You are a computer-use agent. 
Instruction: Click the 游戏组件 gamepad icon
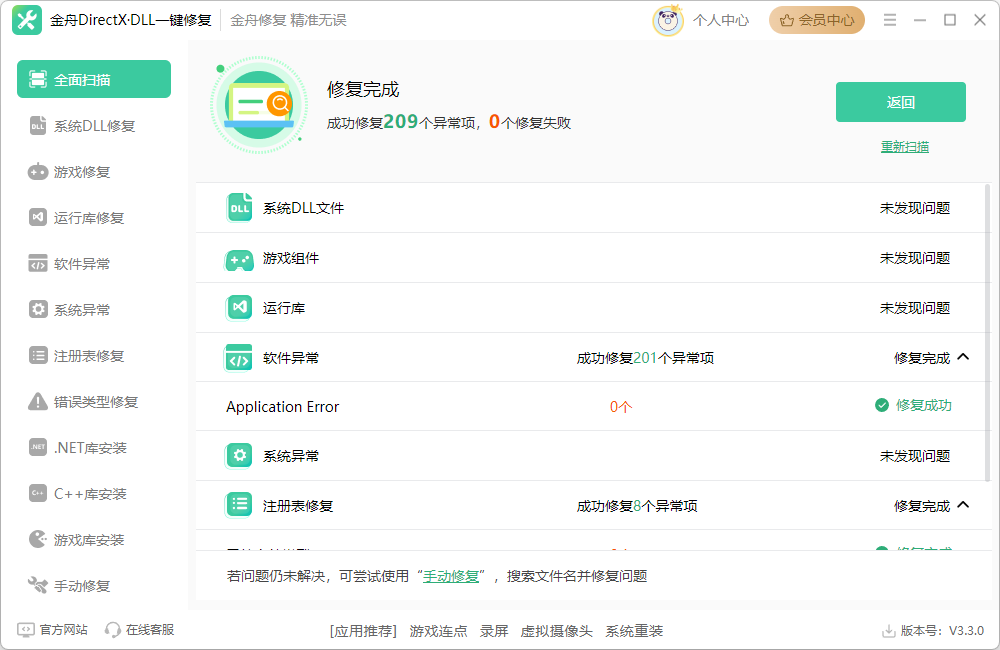tap(239, 259)
